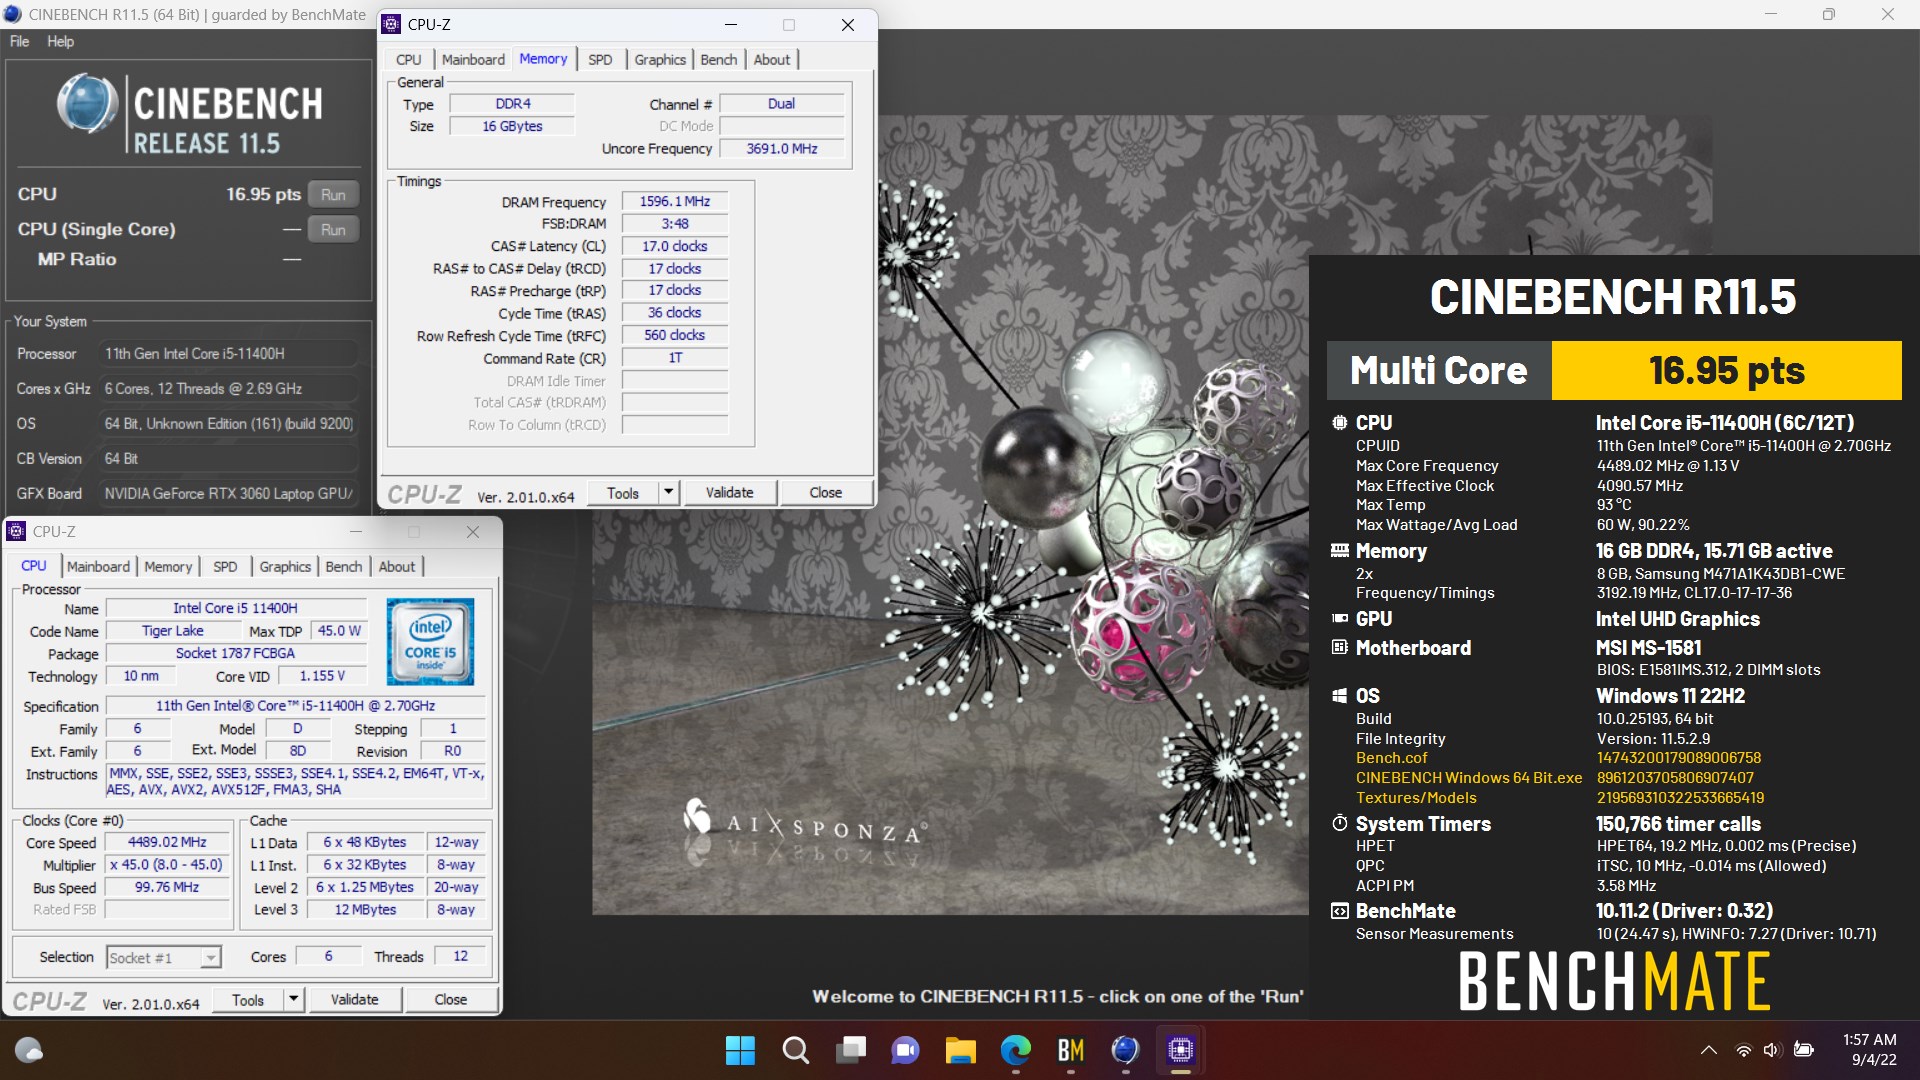
Task: Run the CPU multi-core benchmark
Action: 333,194
